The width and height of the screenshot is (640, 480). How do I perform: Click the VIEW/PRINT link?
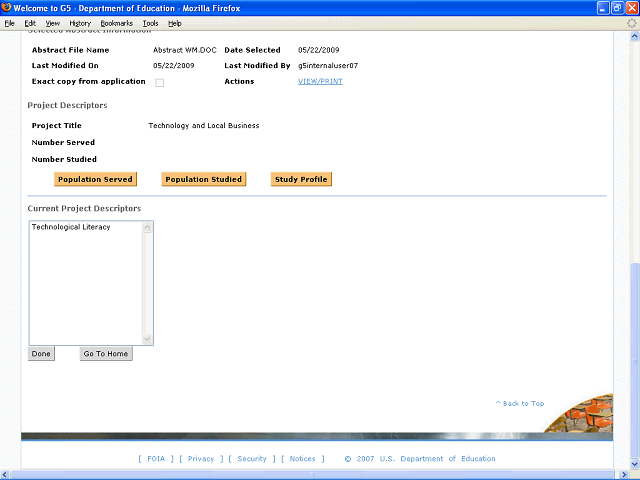coord(320,81)
